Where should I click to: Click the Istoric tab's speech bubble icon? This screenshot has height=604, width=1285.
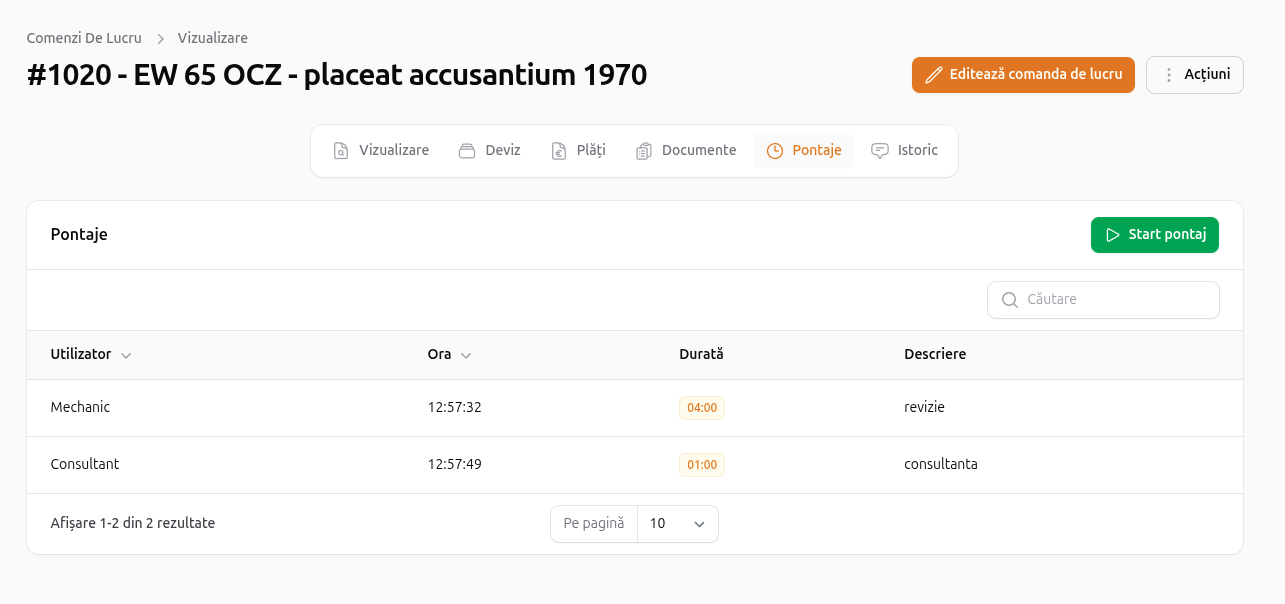point(880,151)
